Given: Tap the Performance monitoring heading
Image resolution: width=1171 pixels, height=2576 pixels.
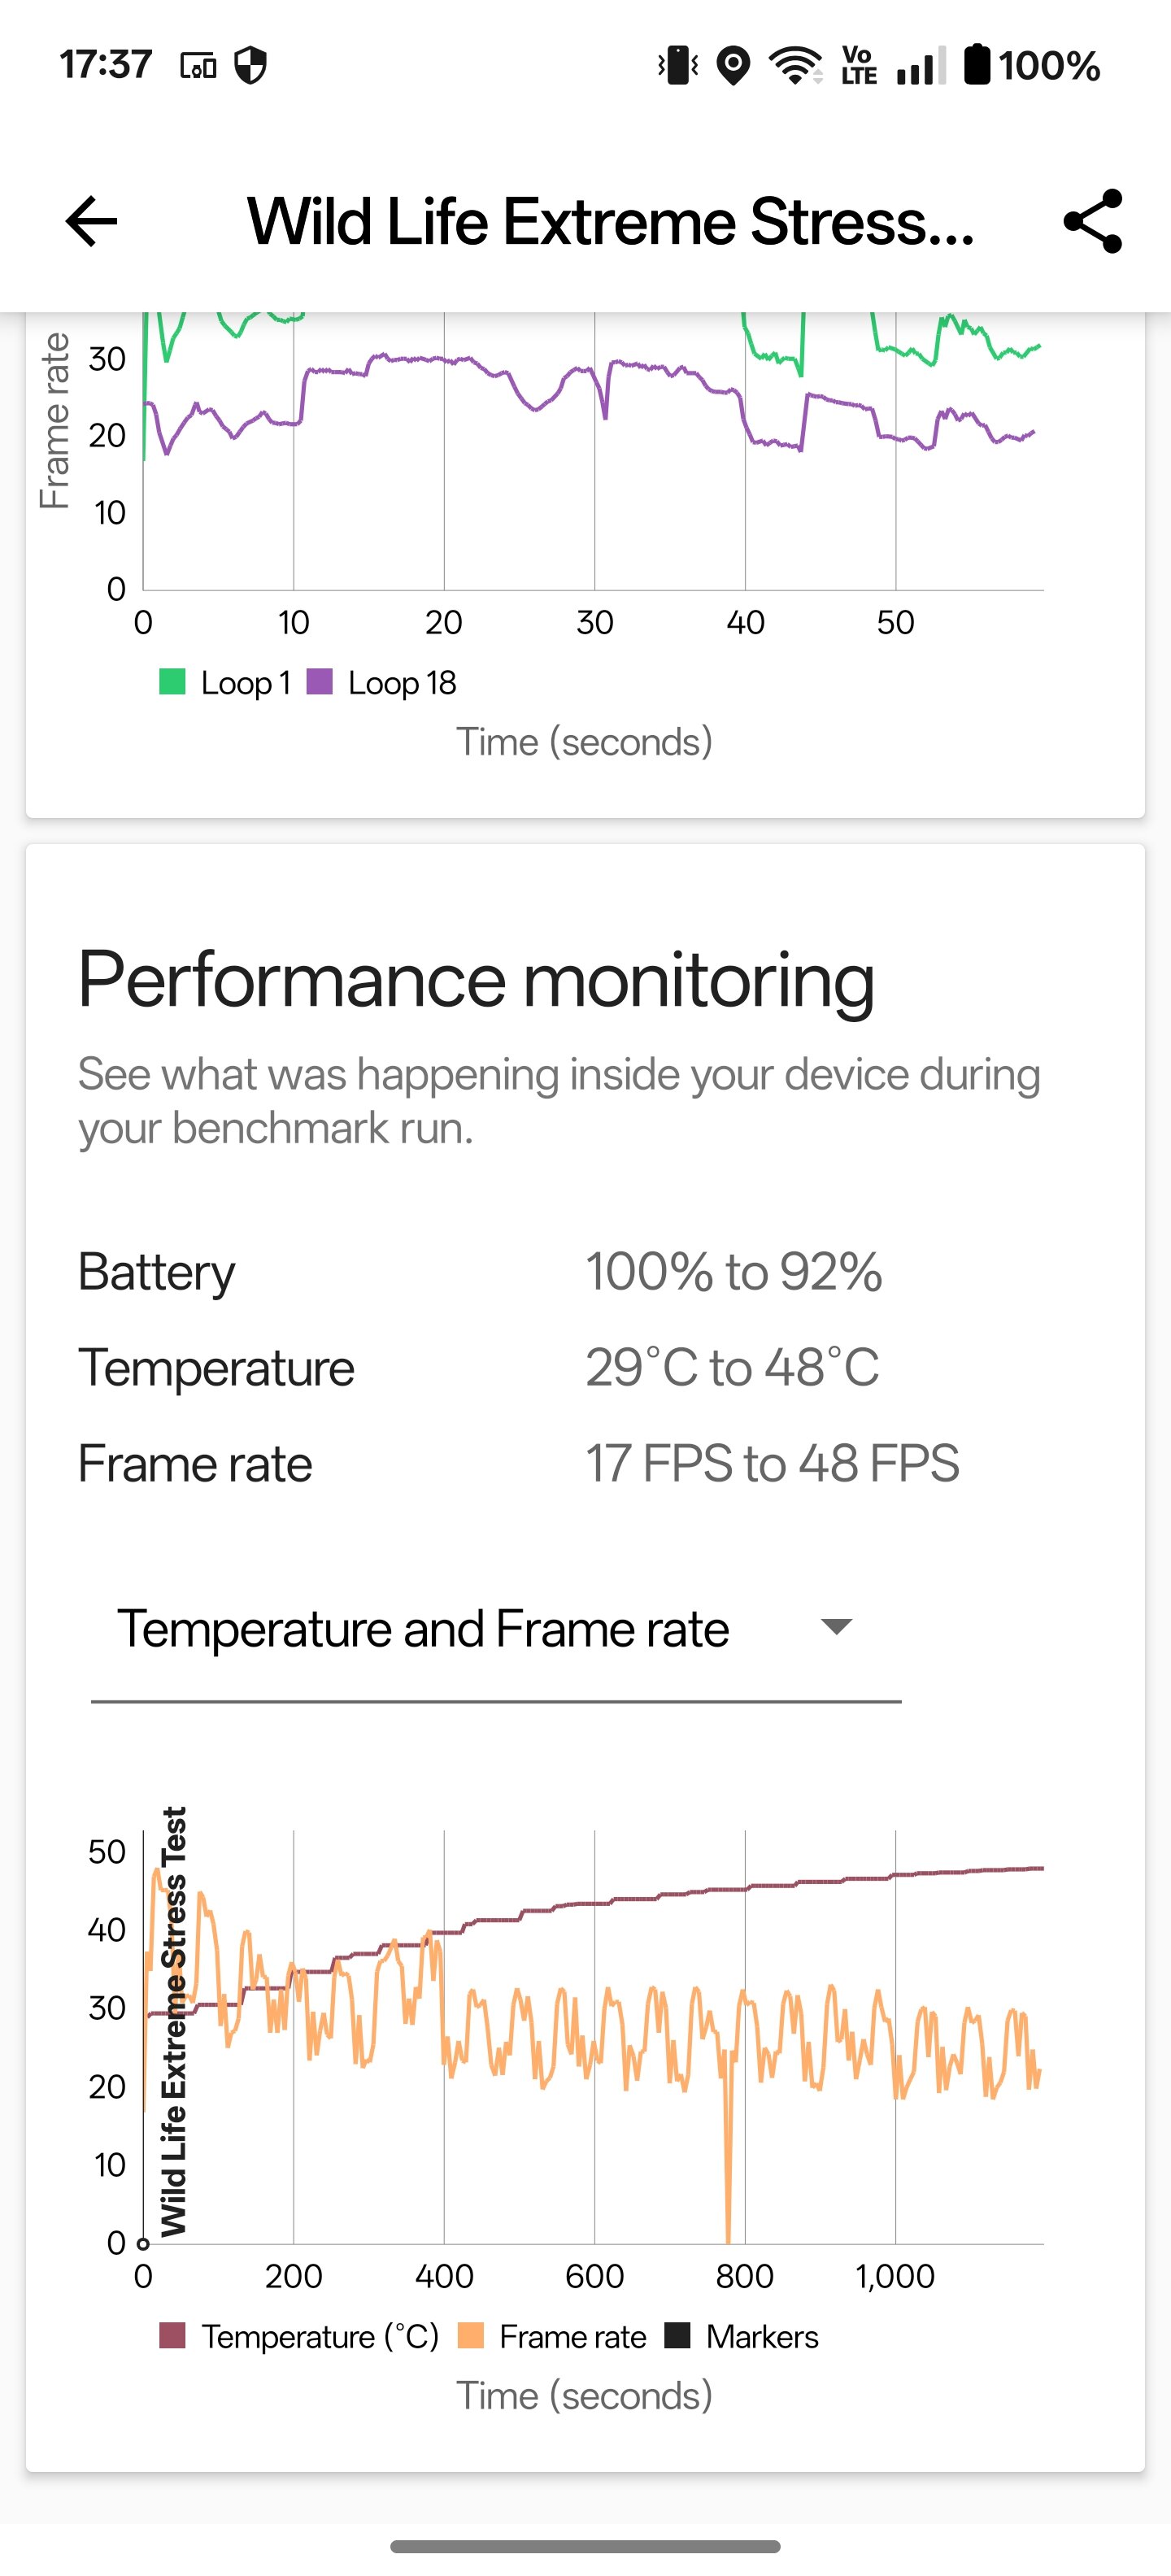Looking at the screenshot, I should pos(476,980).
